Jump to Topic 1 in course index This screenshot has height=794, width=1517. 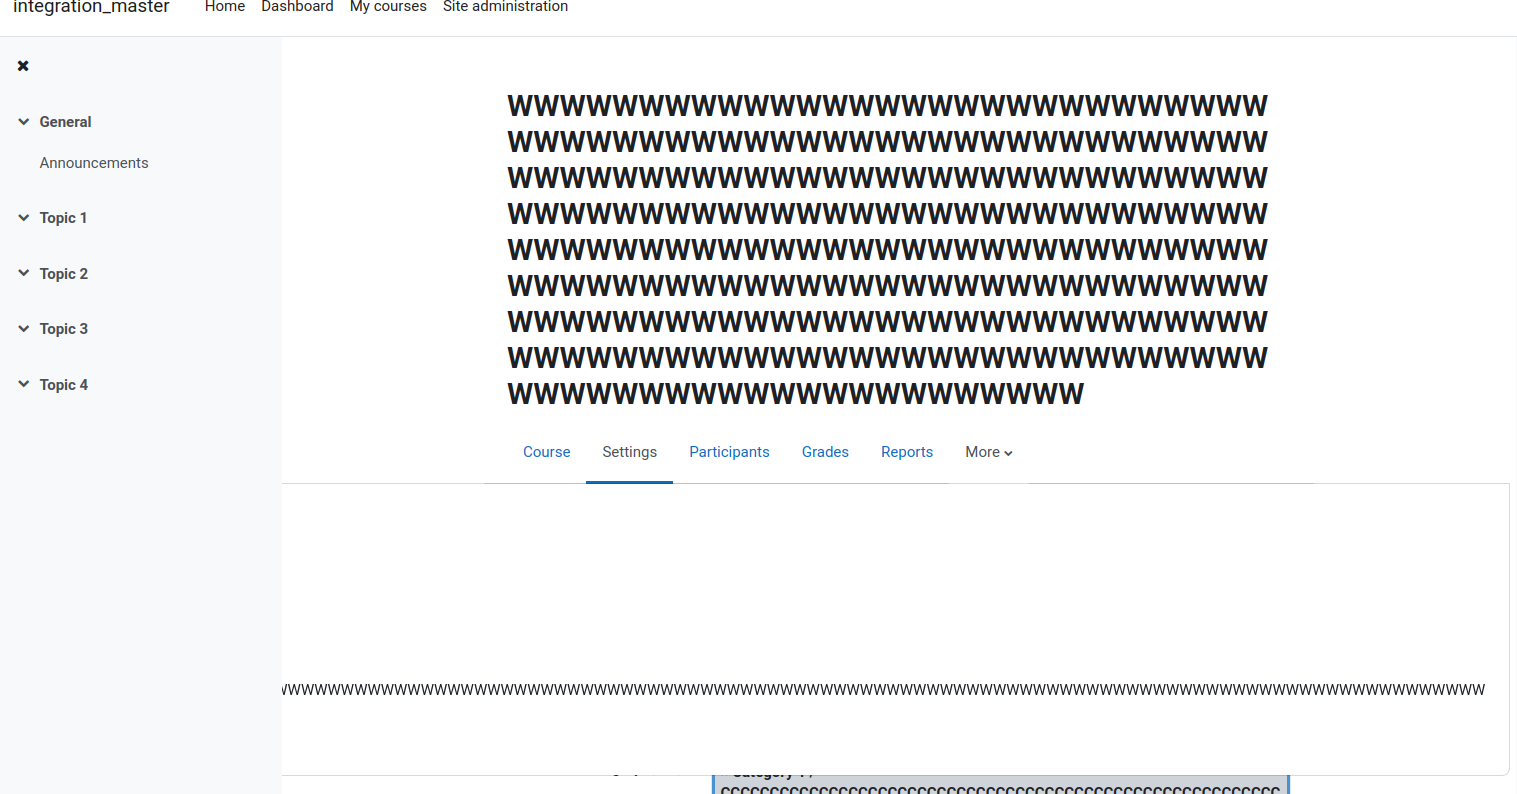[x=63, y=218]
